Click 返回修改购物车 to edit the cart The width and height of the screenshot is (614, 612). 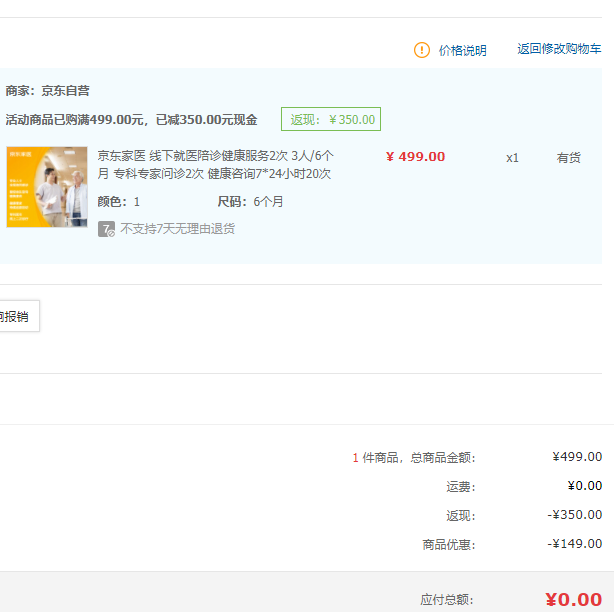click(559, 49)
